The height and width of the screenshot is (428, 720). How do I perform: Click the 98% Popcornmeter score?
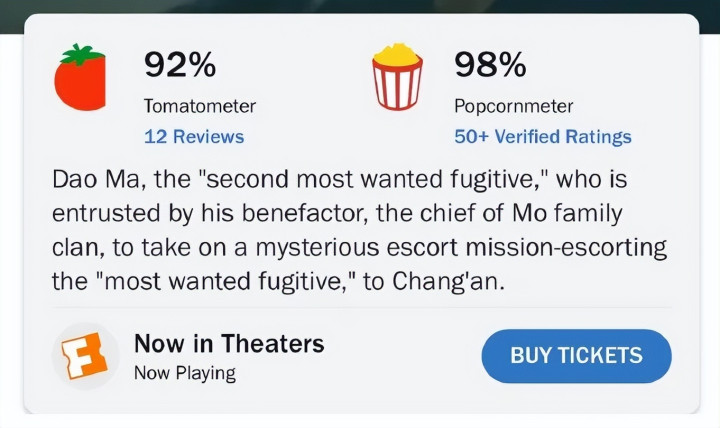490,66
